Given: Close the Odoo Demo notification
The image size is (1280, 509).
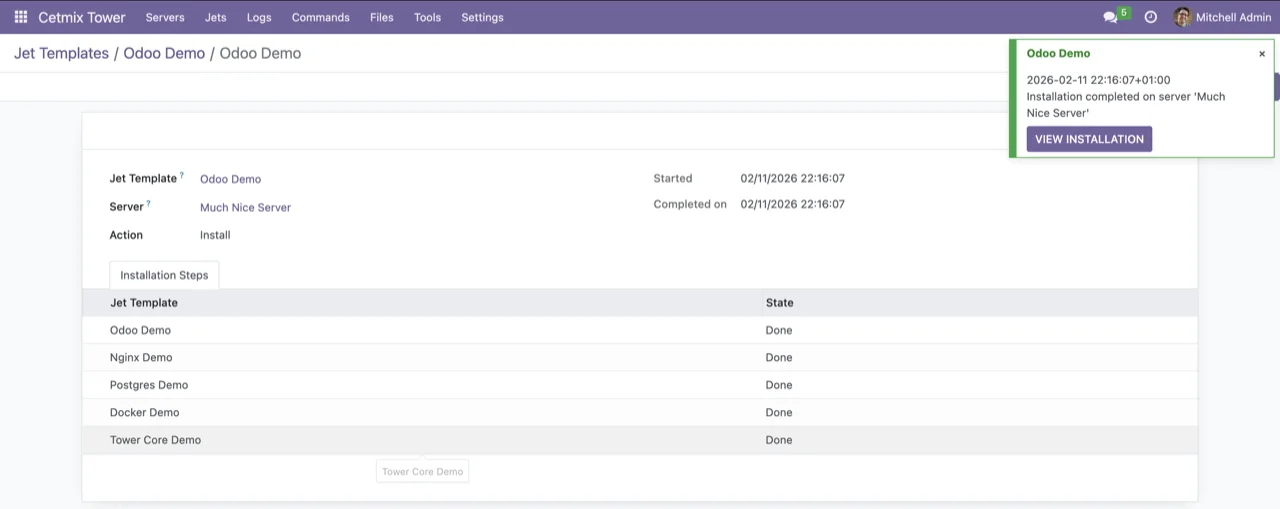Looking at the screenshot, I should pyautogui.click(x=1262, y=54).
